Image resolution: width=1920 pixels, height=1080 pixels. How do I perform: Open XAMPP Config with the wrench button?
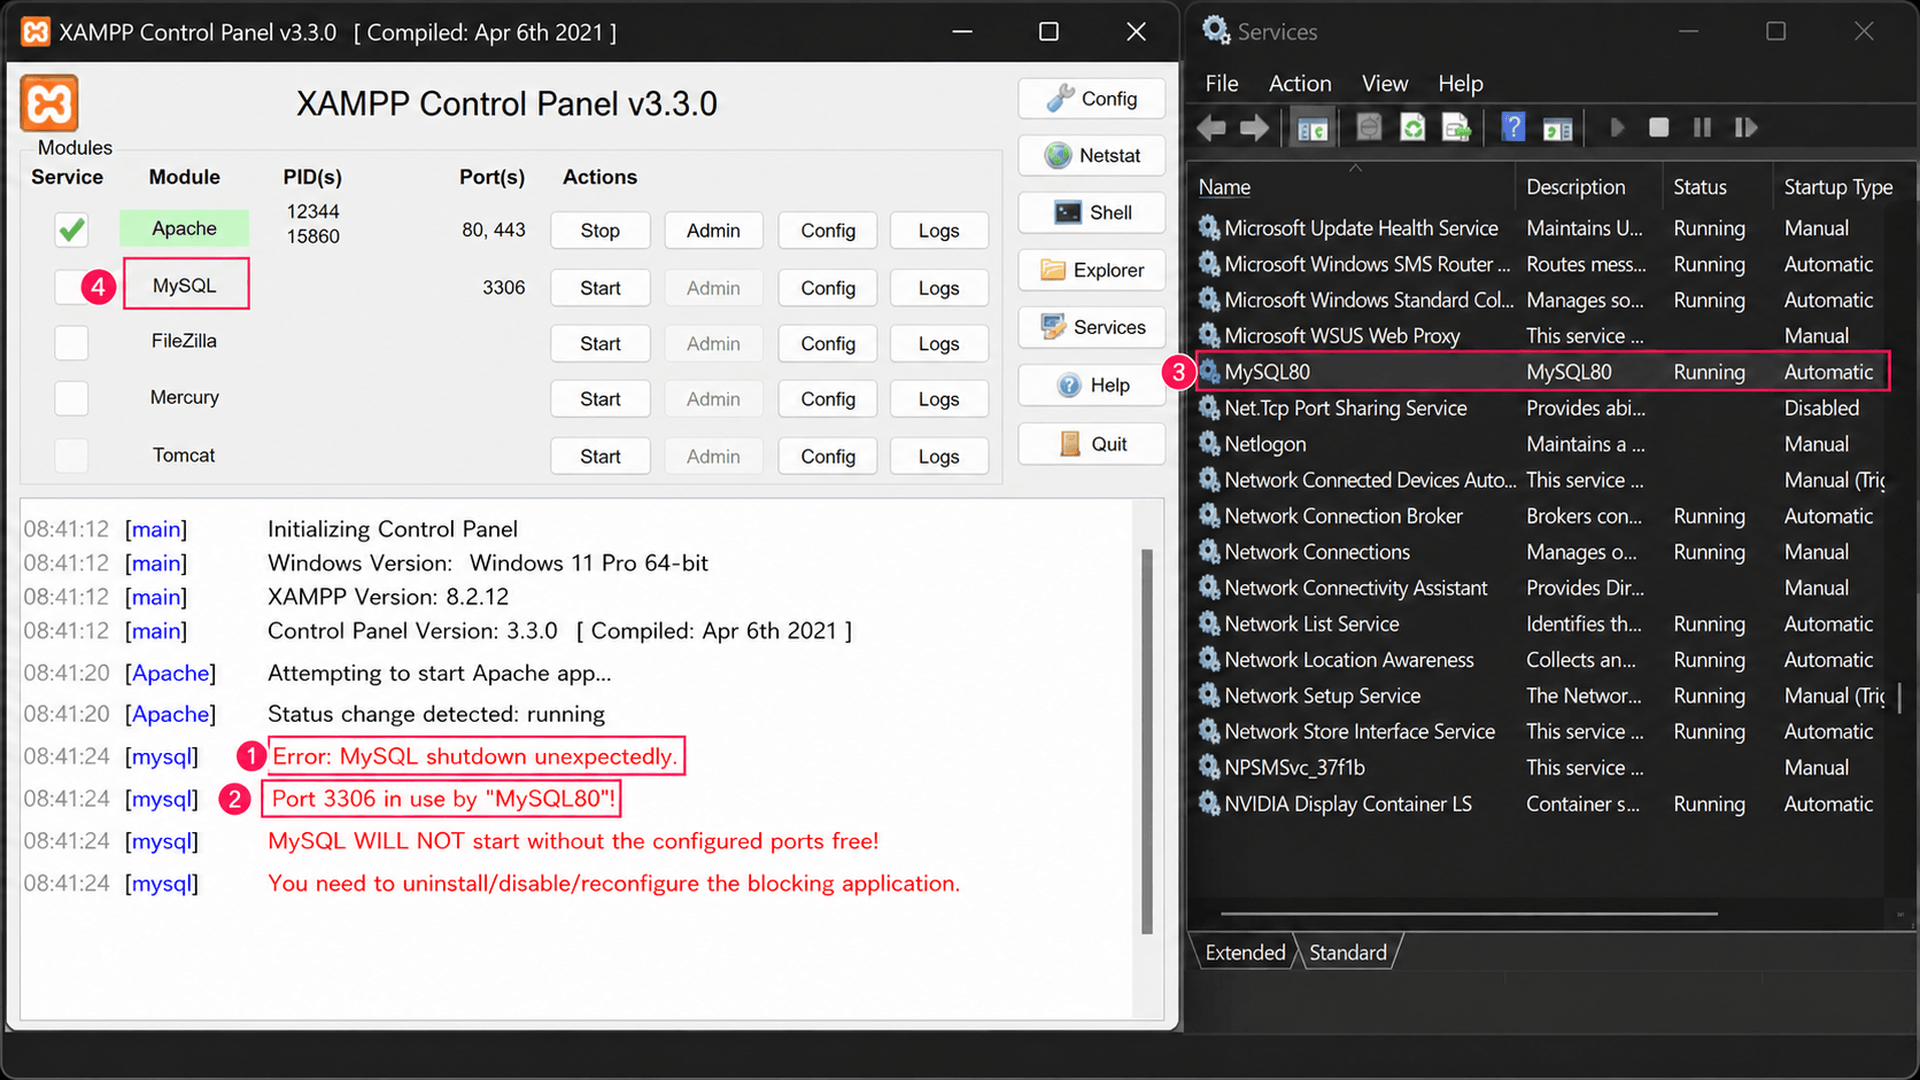pyautogui.click(x=1092, y=98)
